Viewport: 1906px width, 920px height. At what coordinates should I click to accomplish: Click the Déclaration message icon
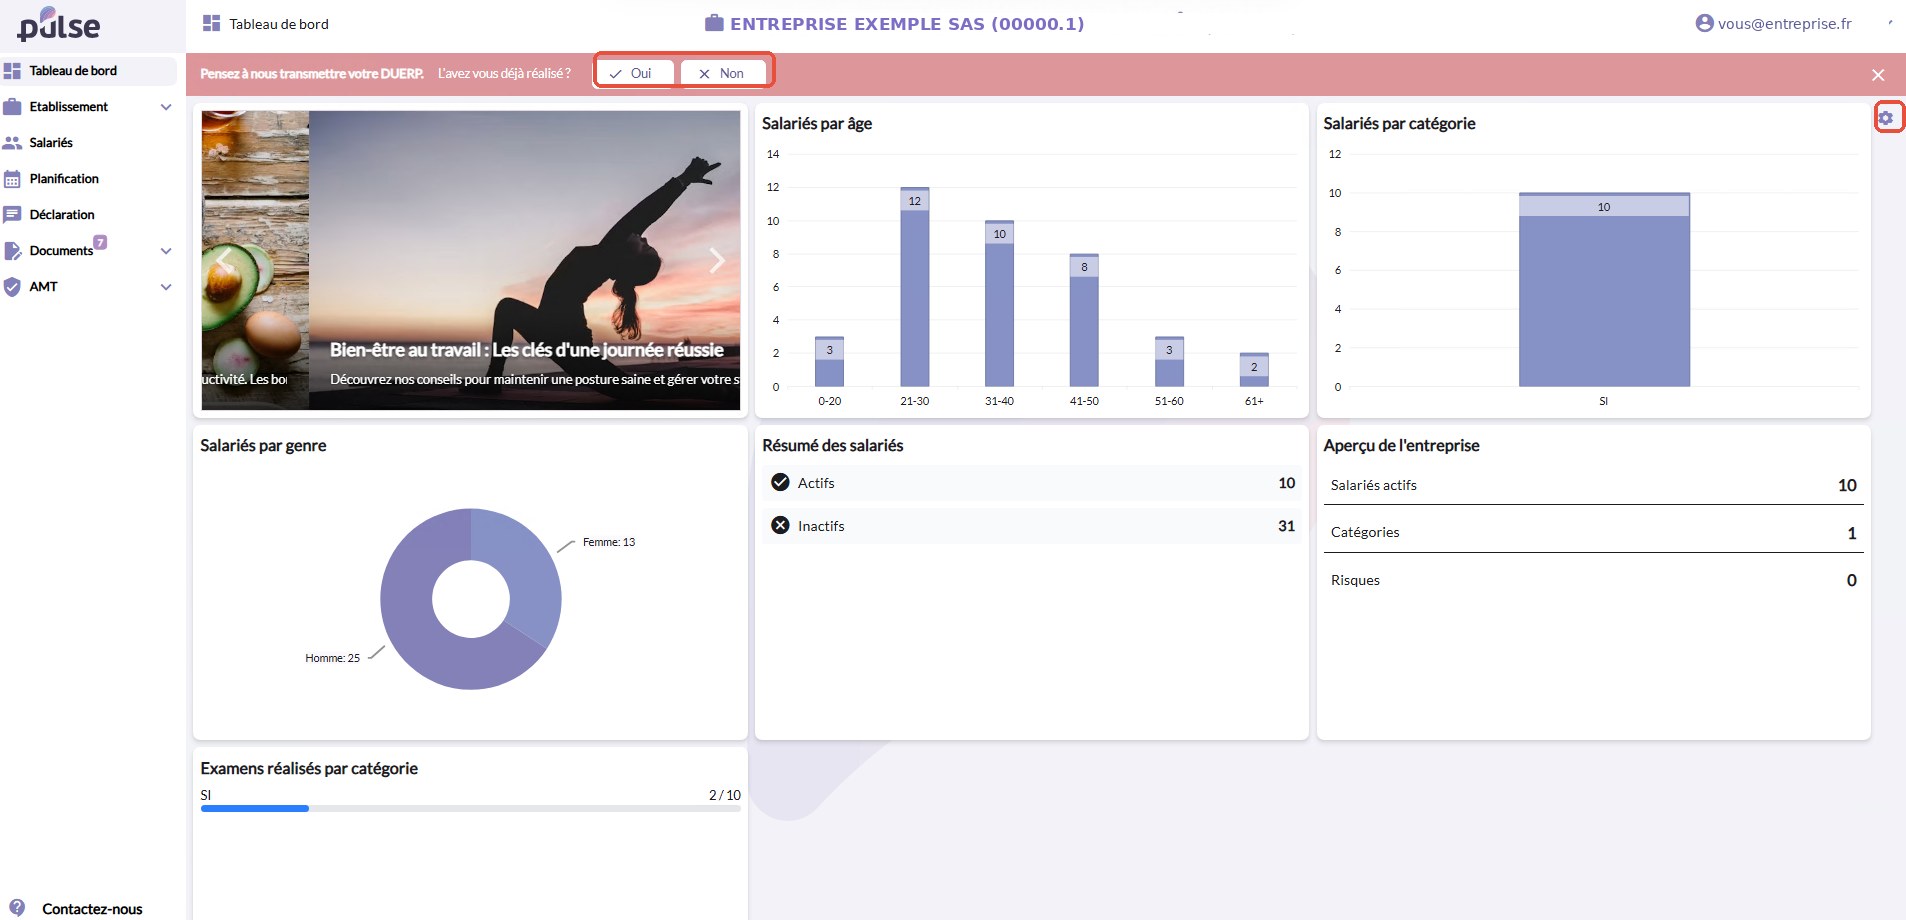[12, 215]
